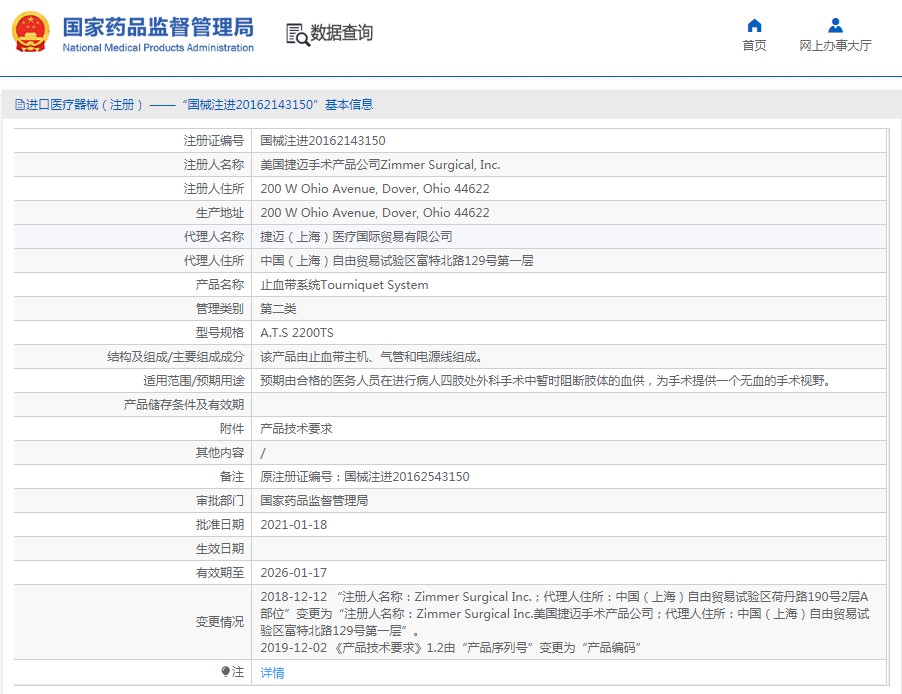The image size is (902, 694).
Task: Click the 审批部门 row label
Action: pos(220,501)
